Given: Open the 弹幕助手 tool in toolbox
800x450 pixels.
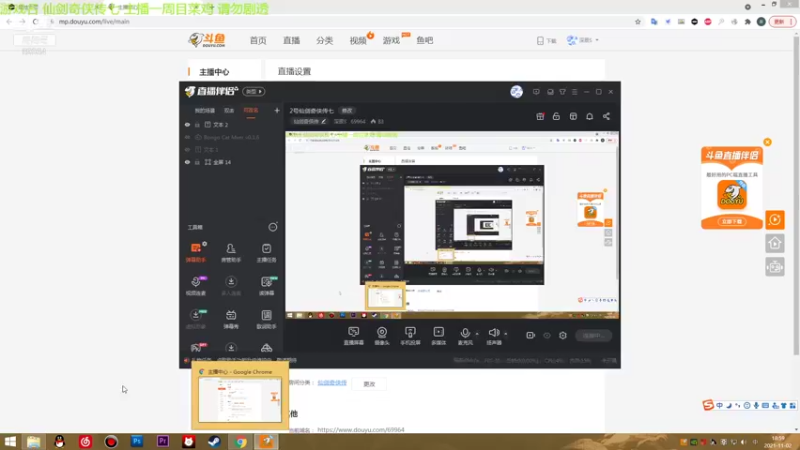Looking at the screenshot, I should 196,252.
